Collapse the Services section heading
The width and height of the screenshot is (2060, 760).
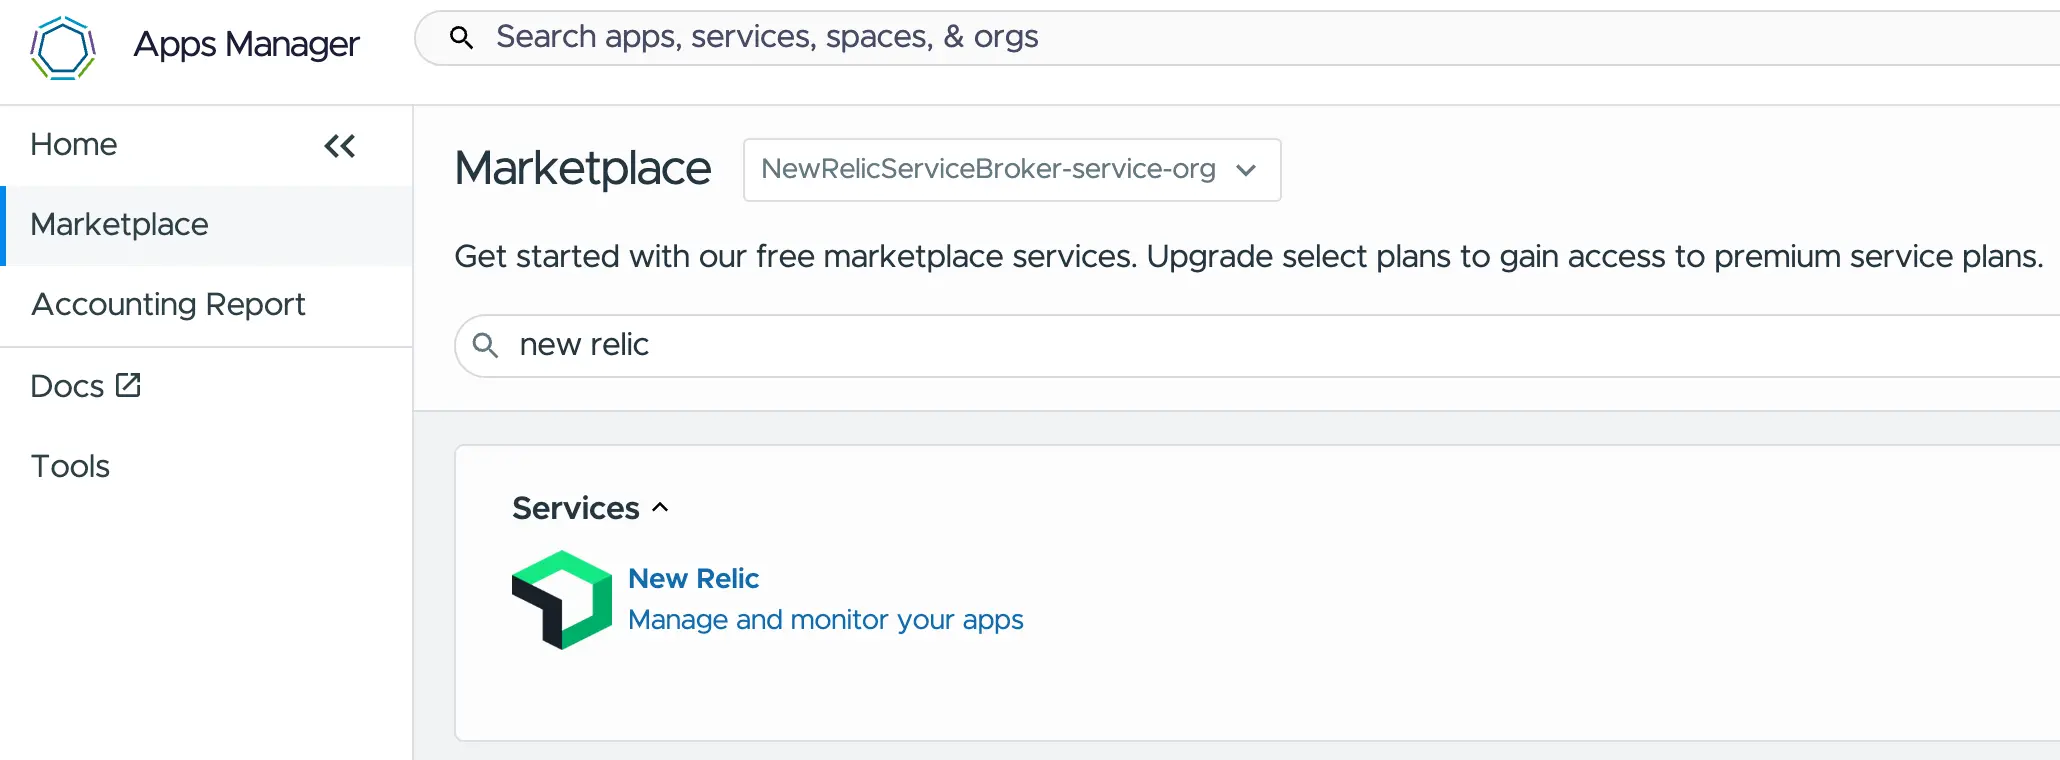coord(576,508)
